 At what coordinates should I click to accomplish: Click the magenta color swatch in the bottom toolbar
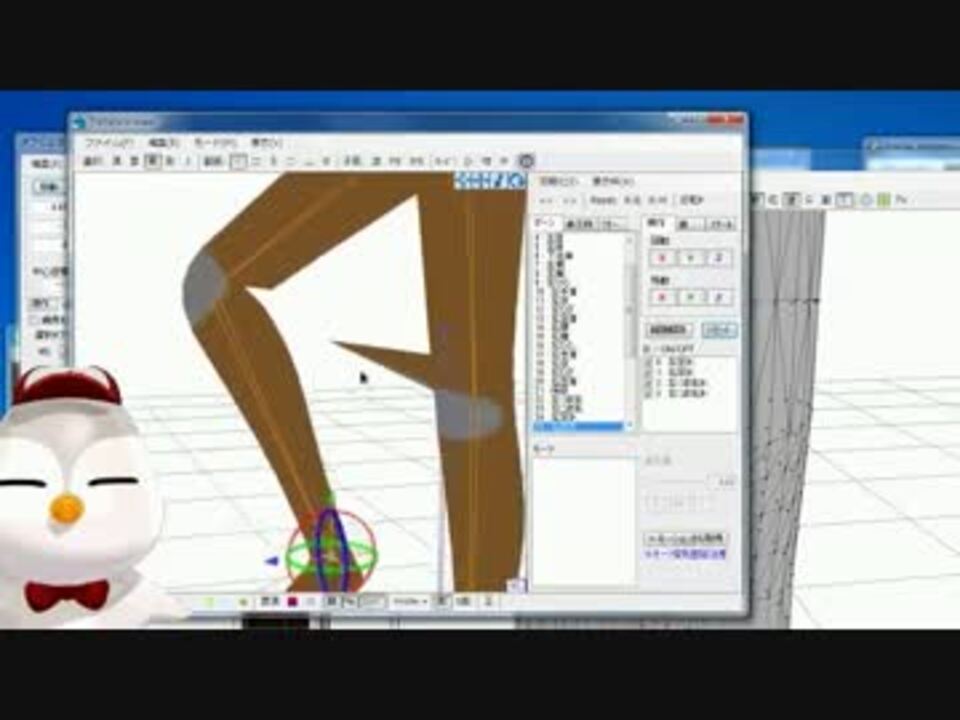[293, 602]
